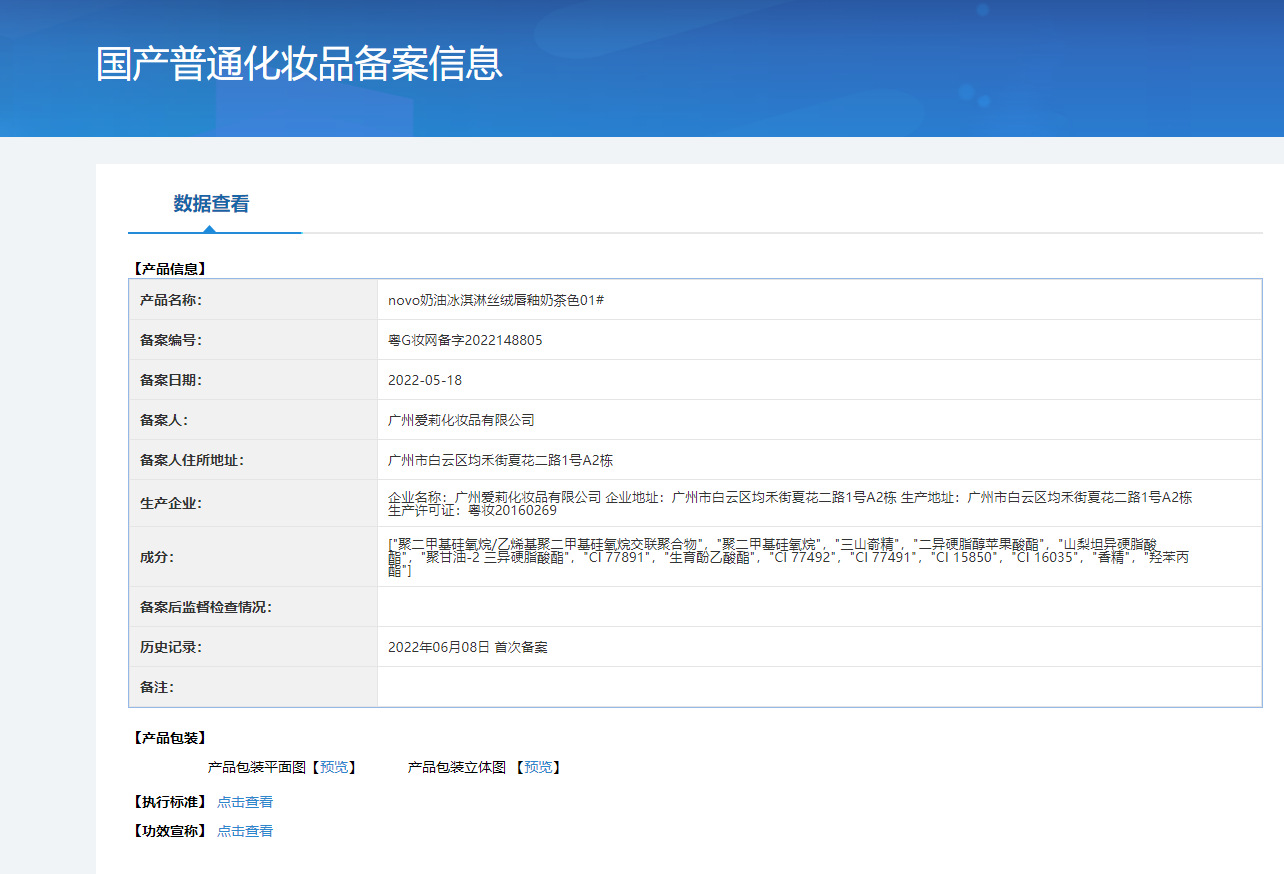Screen dimensions: 1284x874
Task: Click the 产品包装 section heading
Action: [170, 738]
